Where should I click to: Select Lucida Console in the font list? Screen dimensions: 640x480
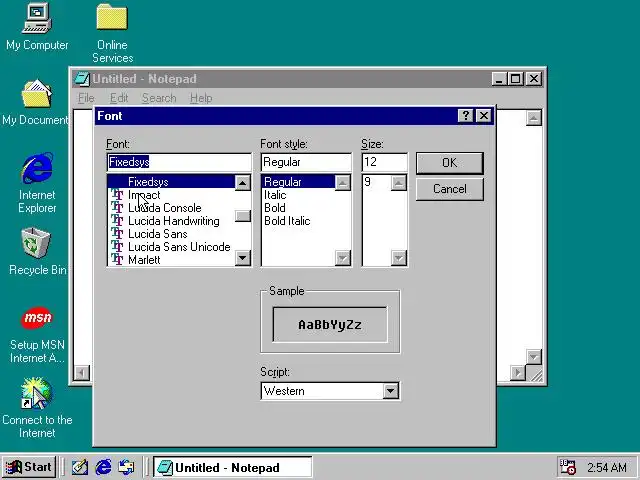pyautogui.click(x=171, y=208)
